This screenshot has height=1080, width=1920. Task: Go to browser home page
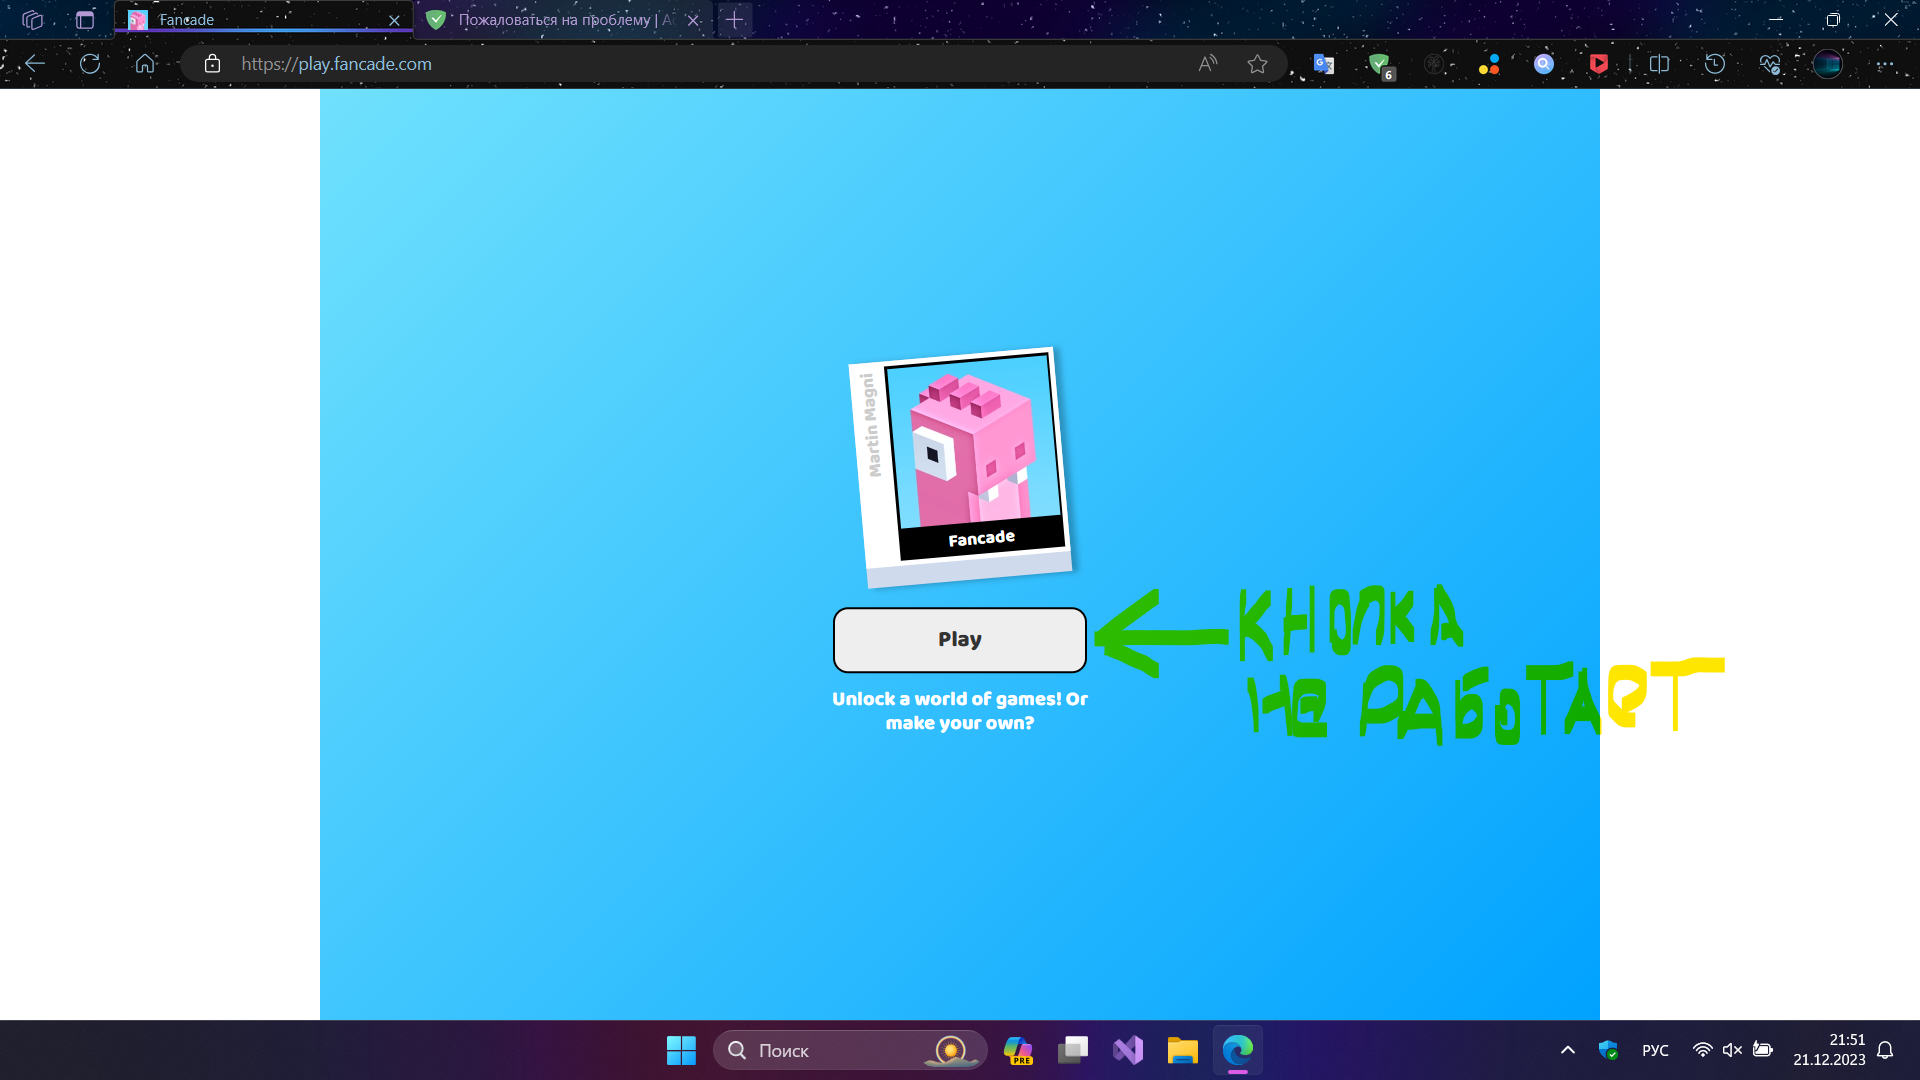[145, 64]
